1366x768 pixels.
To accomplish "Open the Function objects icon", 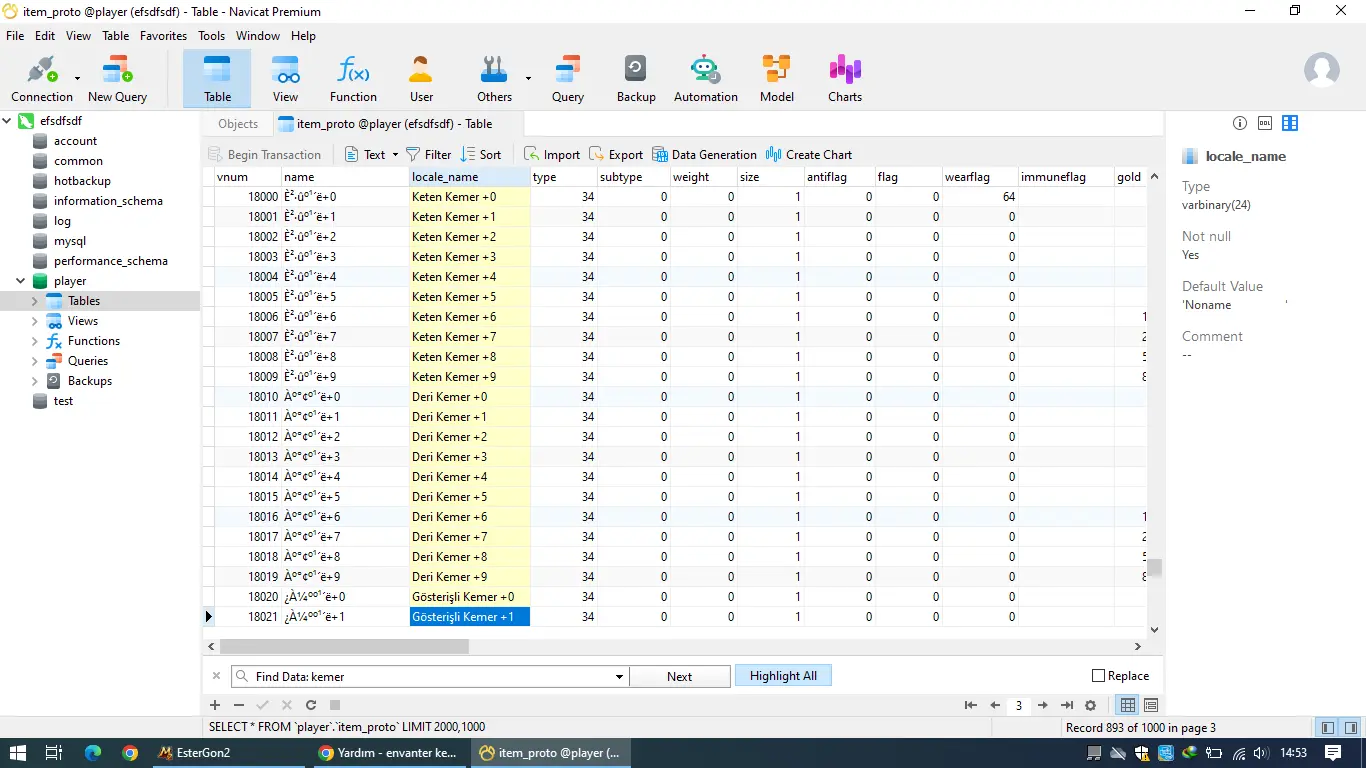I will (353, 79).
